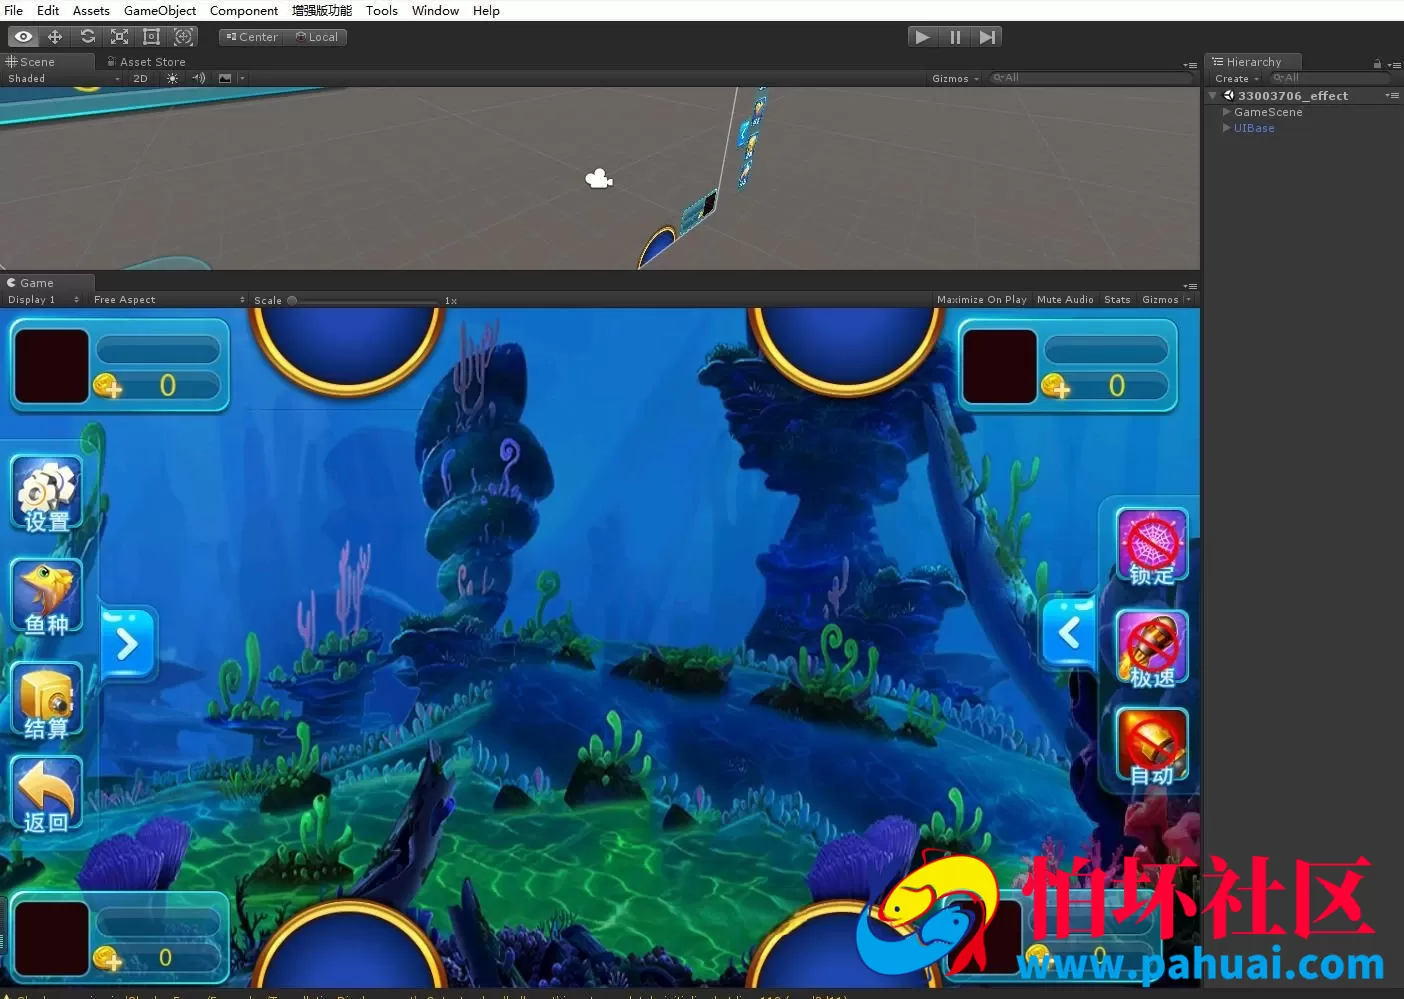
Task: Open the Component menu
Action: pyautogui.click(x=244, y=10)
